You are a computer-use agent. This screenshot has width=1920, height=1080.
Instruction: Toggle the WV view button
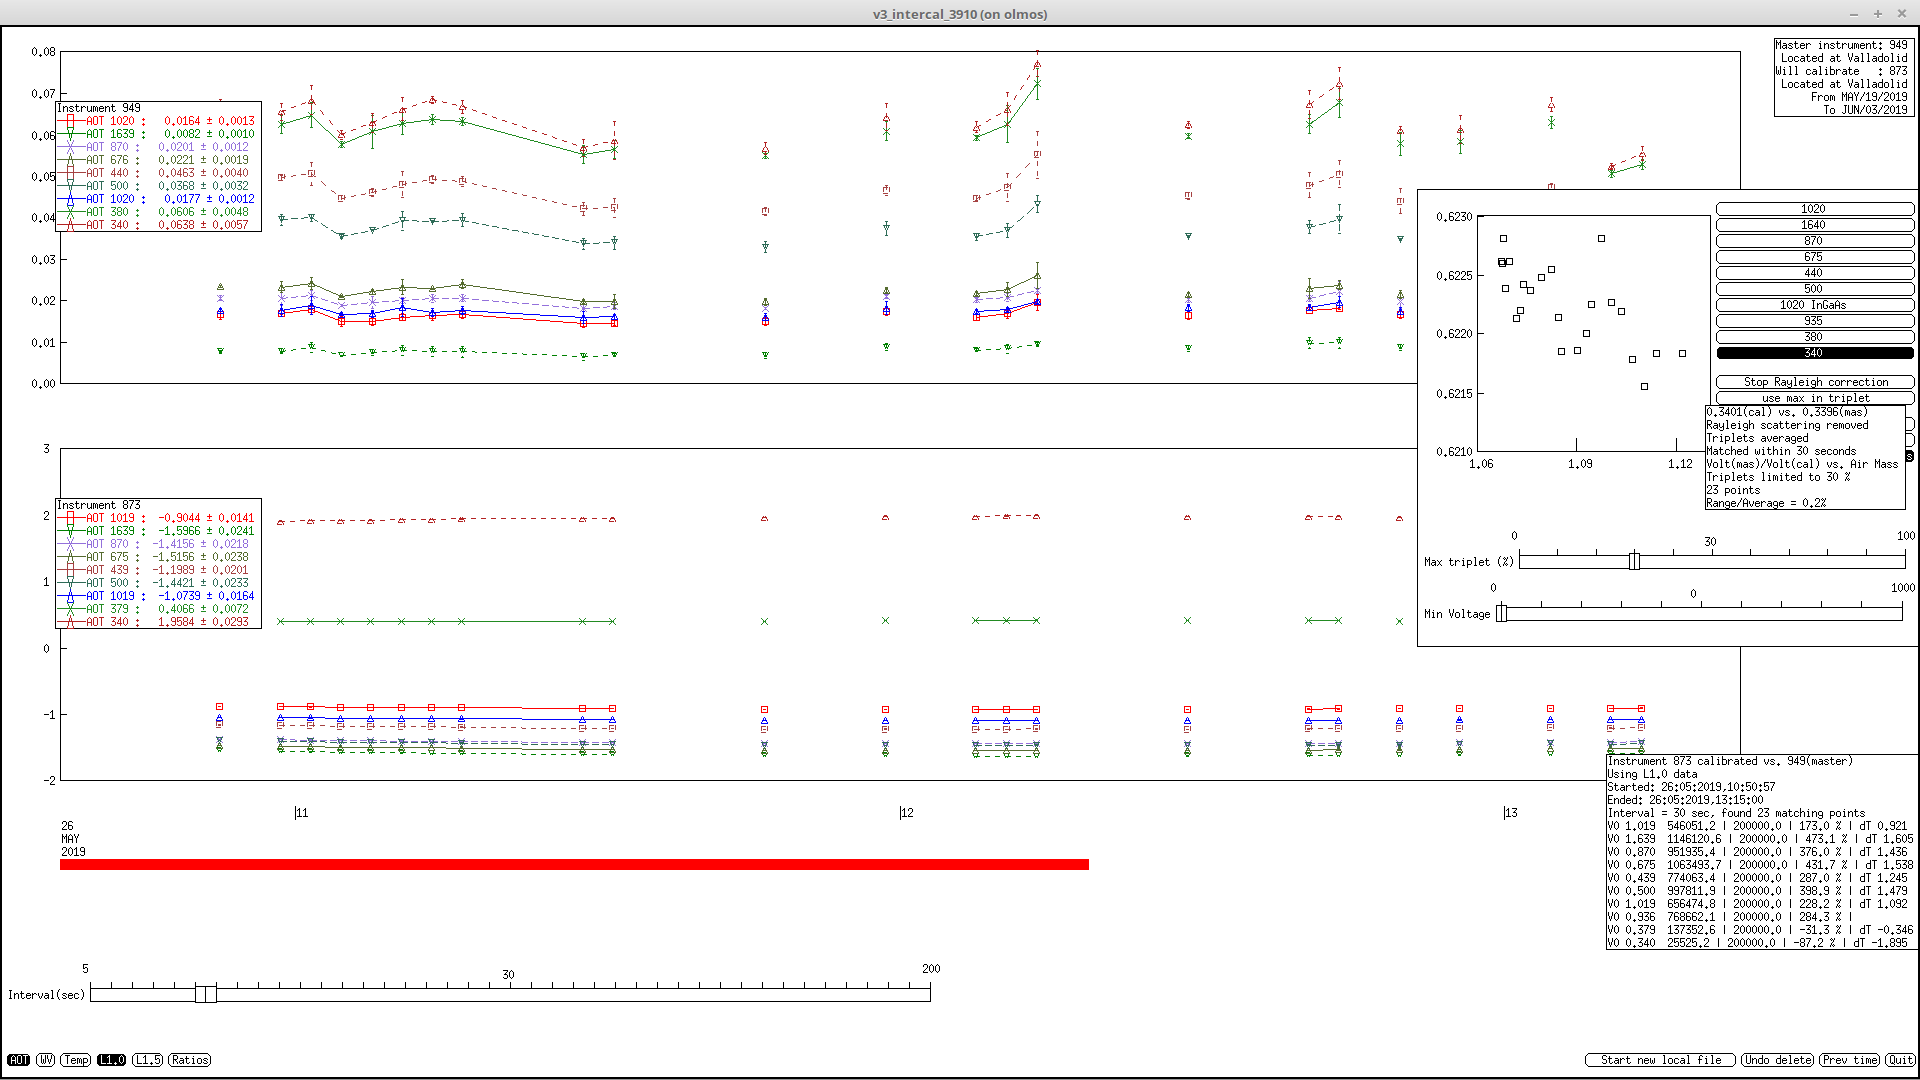pos(46,1060)
